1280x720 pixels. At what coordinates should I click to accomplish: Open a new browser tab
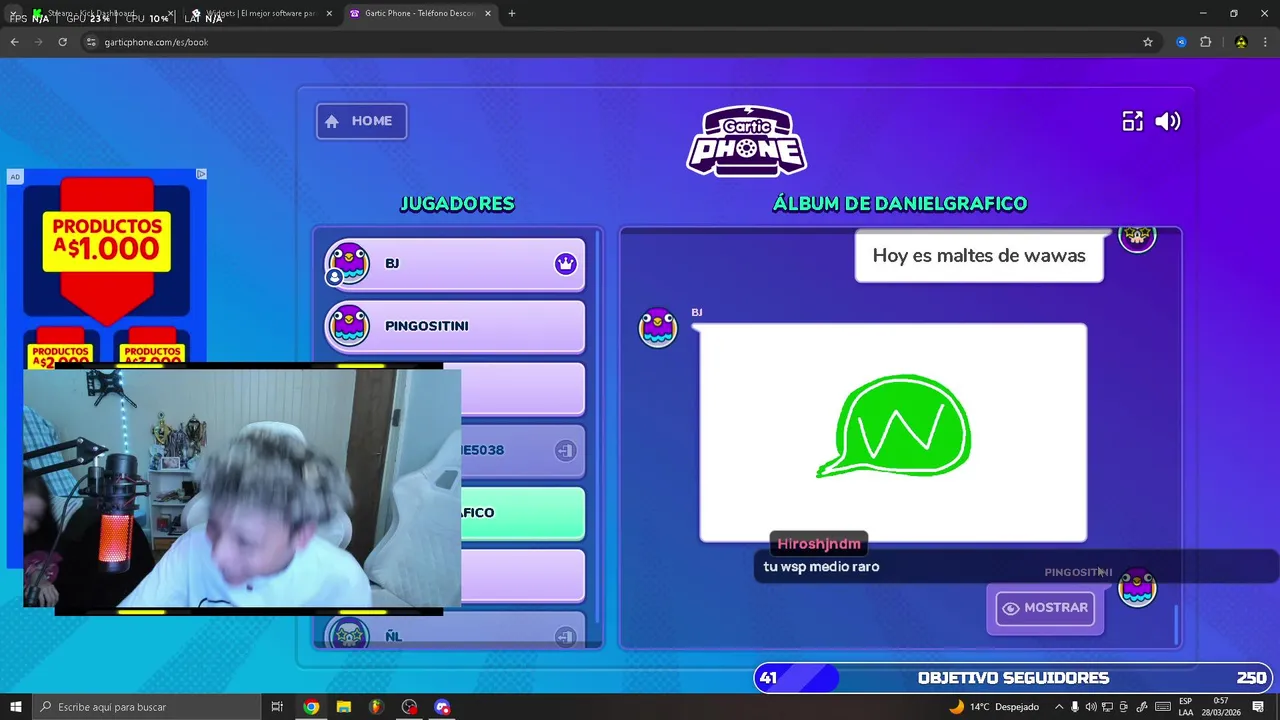[512, 14]
